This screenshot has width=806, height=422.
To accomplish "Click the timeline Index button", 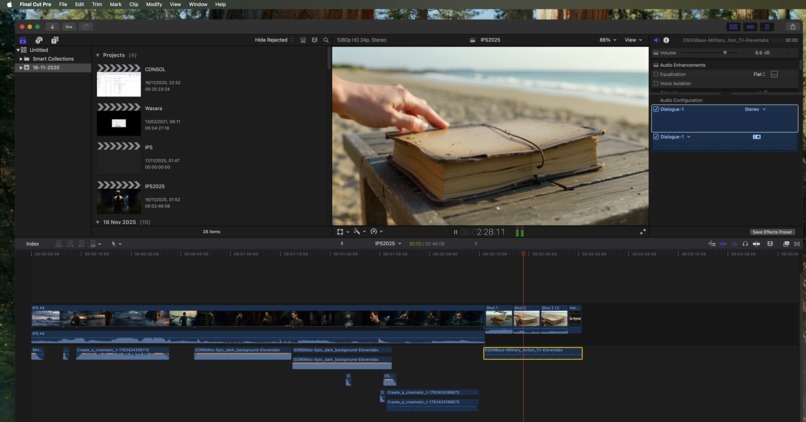I will point(32,244).
